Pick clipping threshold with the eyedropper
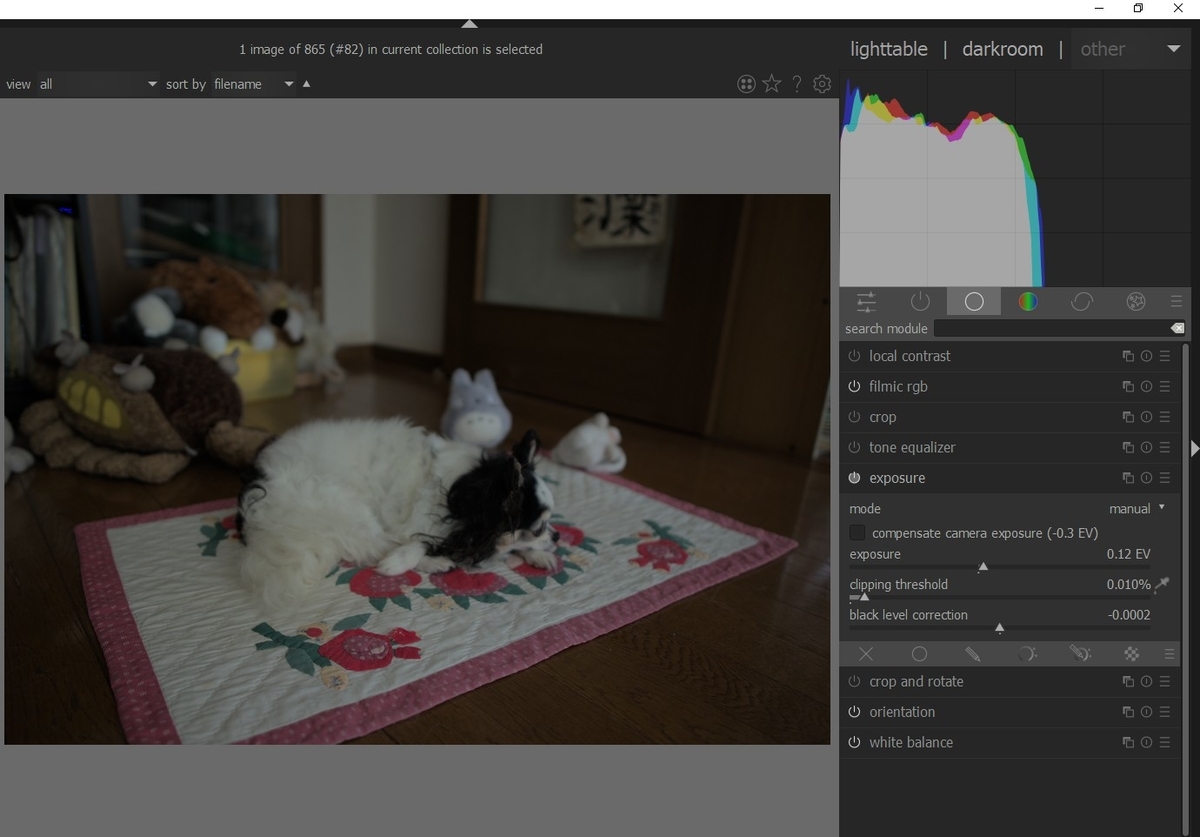 (x=1162, y=585)
